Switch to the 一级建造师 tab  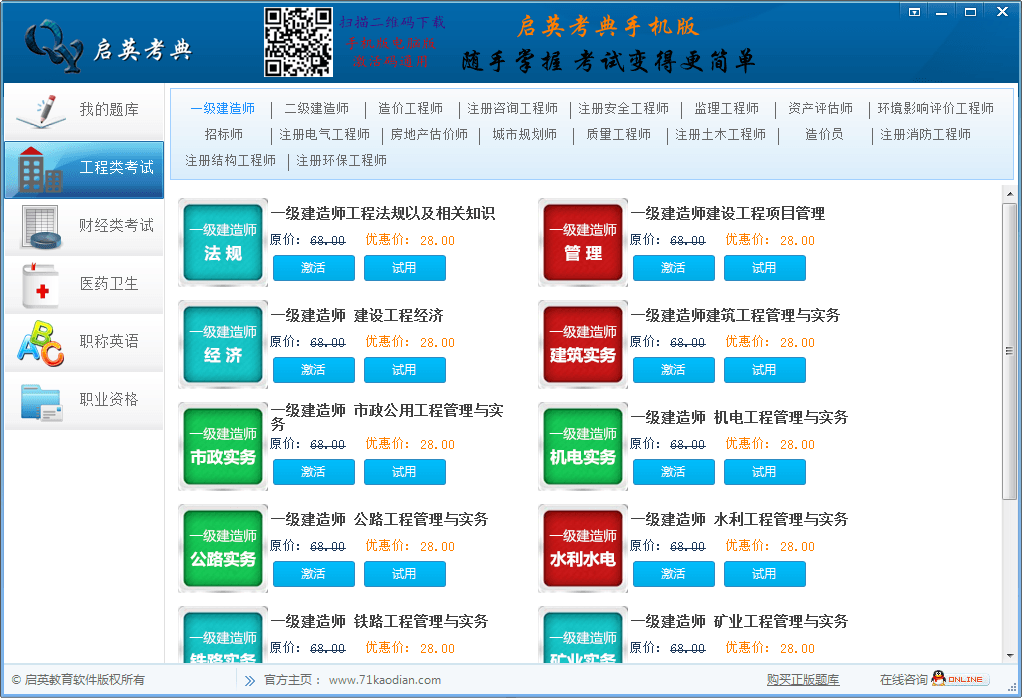[223, 108]
